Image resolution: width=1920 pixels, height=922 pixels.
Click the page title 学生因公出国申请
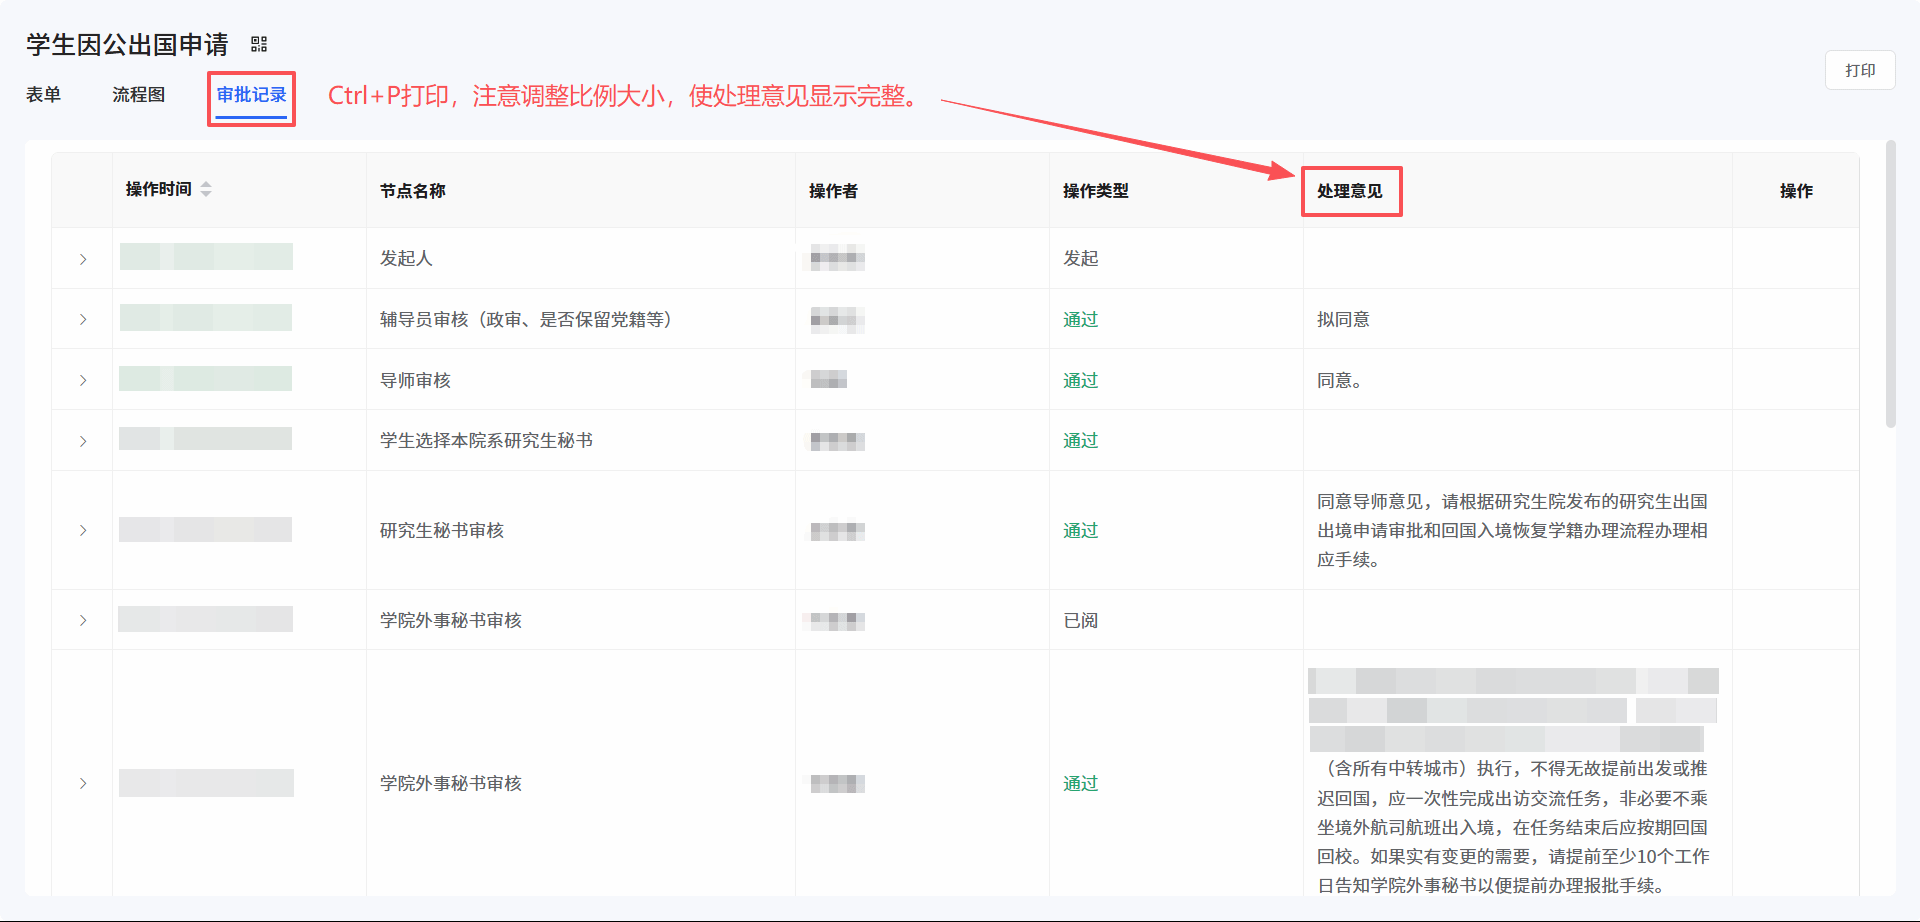[x=127, y=44]
